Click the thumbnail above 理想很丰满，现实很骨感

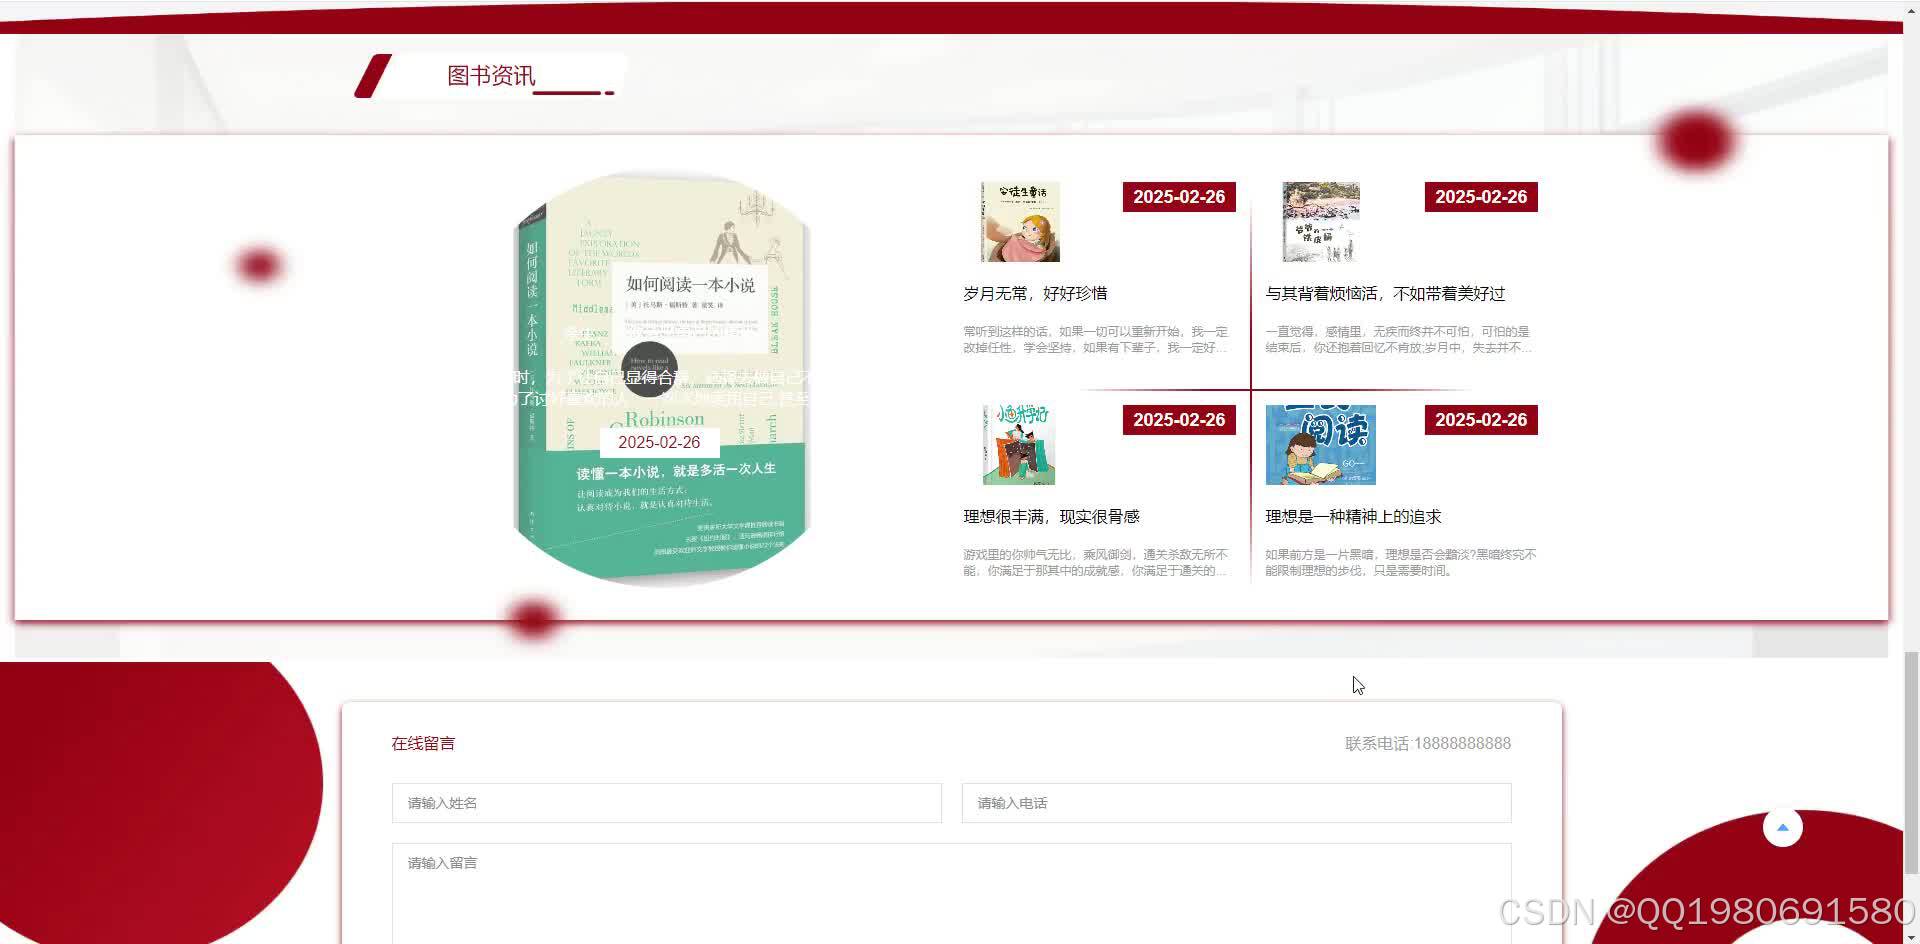point(1018,444)
